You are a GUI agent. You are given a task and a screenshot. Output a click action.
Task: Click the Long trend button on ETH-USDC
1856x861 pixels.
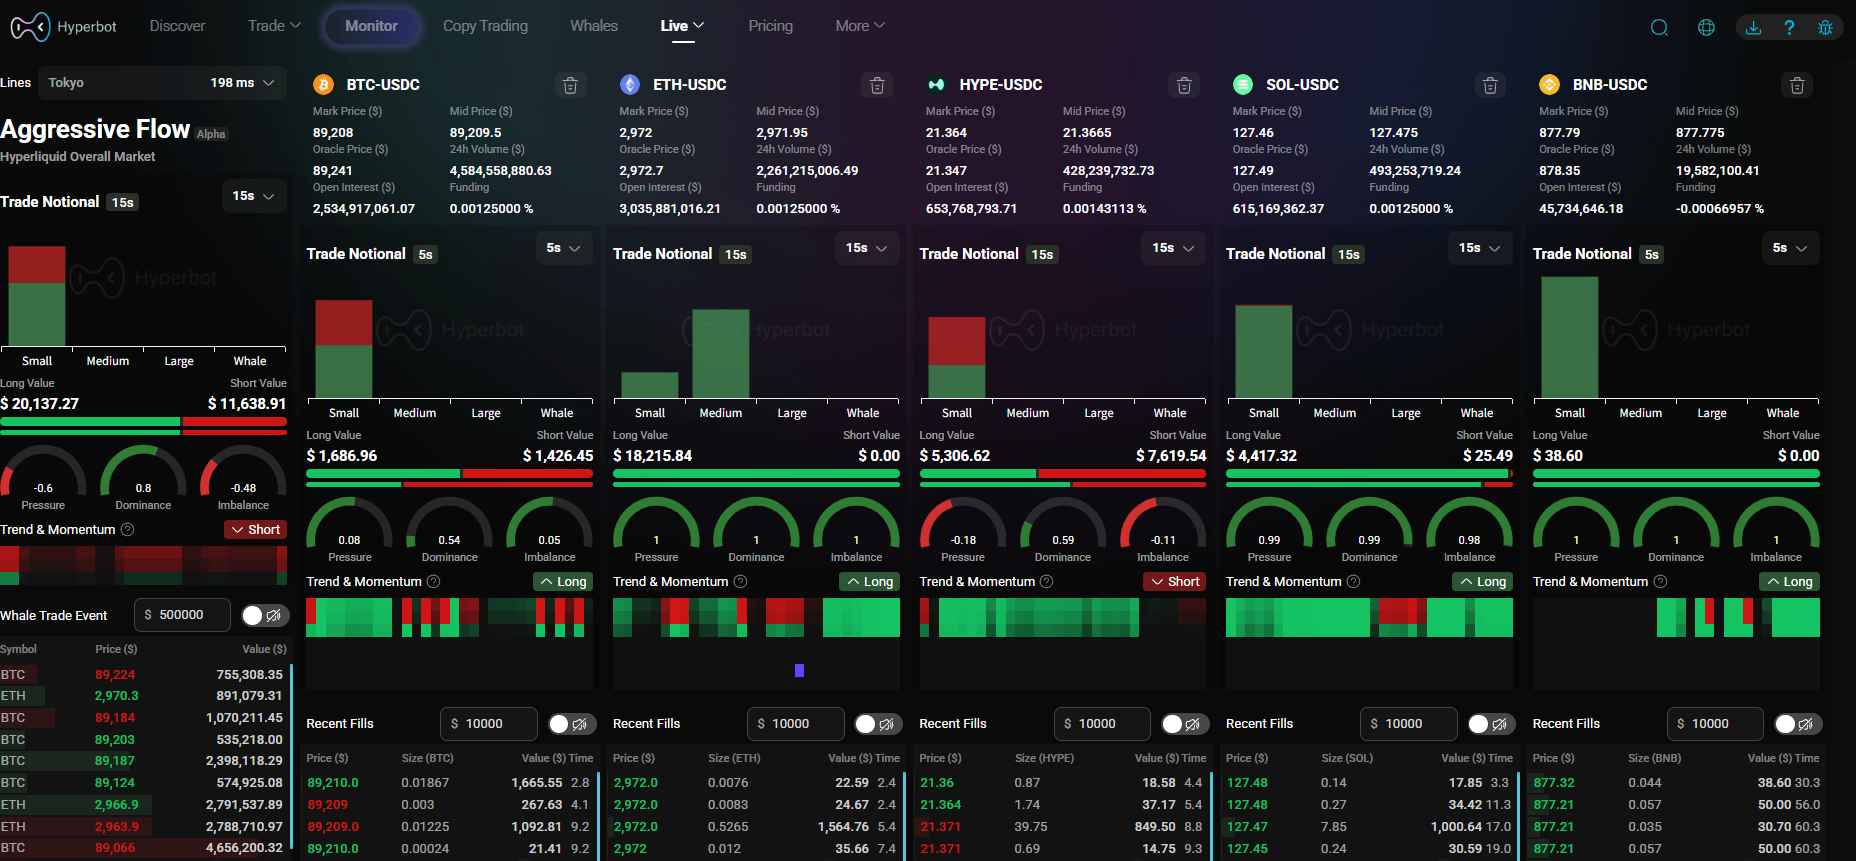point(869,582)
